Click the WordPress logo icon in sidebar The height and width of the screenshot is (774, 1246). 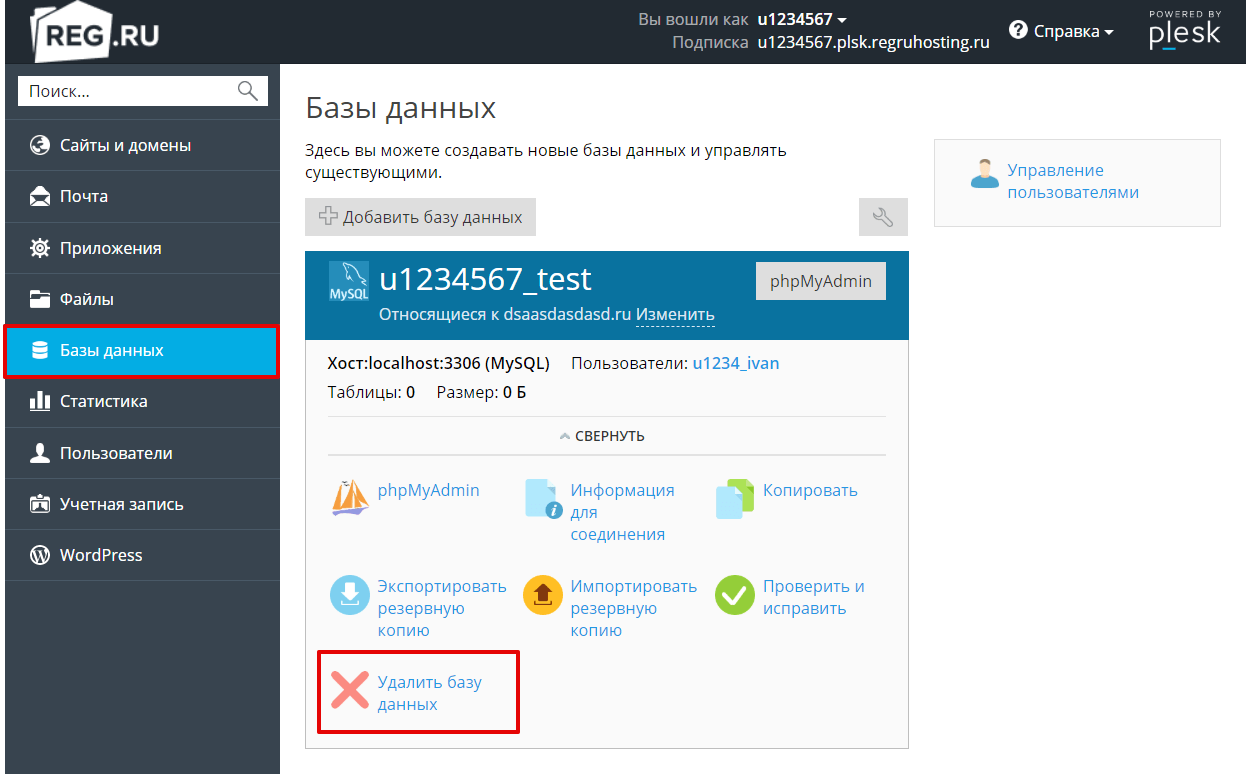[40, 555]
